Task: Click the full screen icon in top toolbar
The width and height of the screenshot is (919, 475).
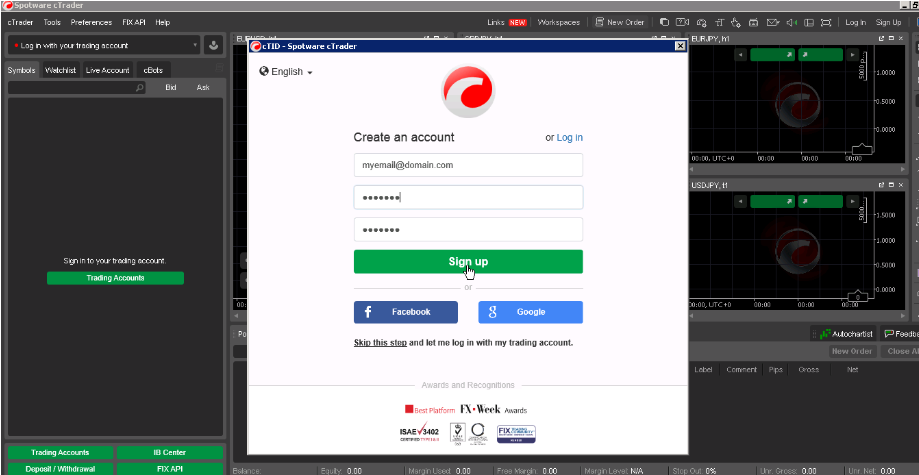Action: point(826,22)
